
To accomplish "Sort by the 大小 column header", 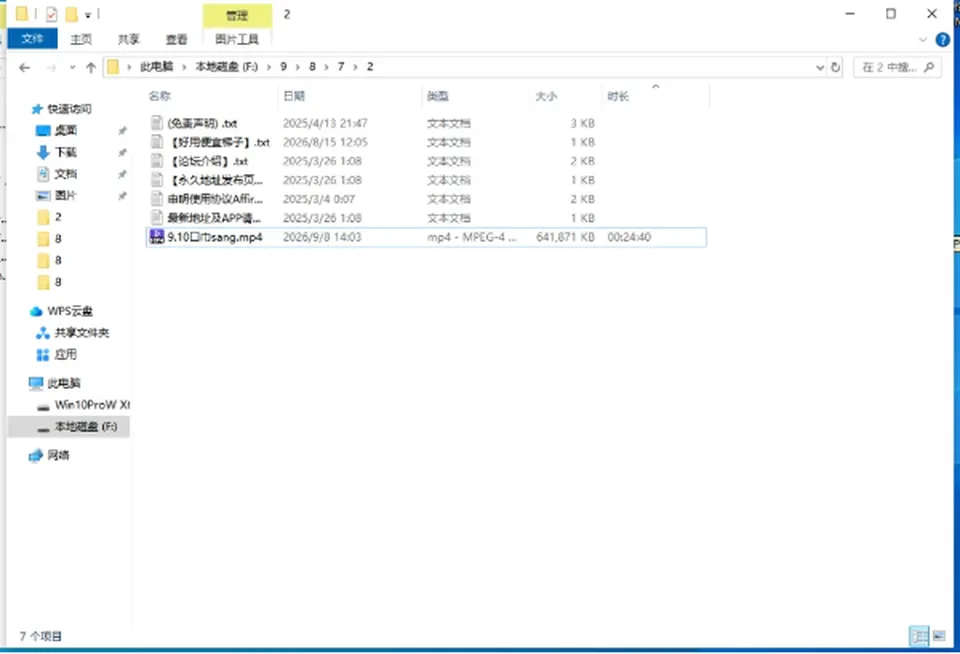I will pyautogui.click(x=546, y=96).
